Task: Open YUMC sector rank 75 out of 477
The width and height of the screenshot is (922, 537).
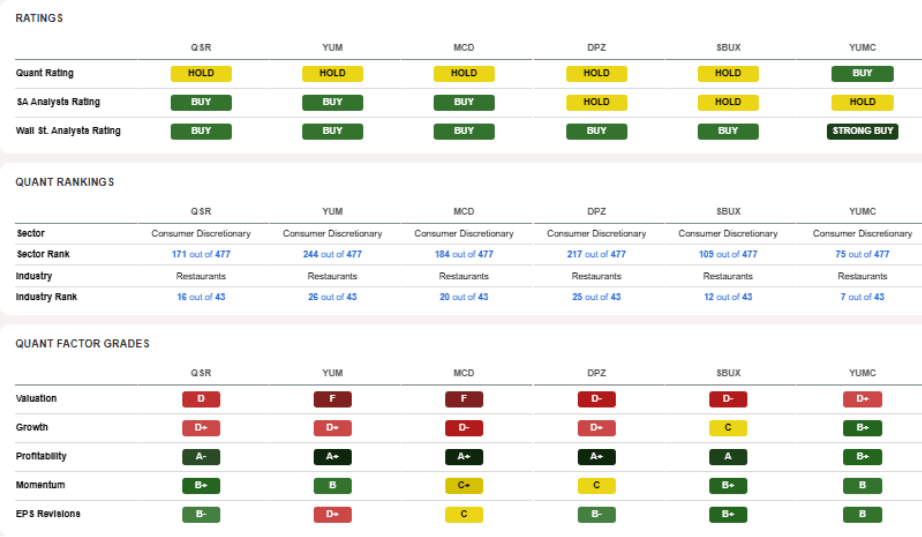Action: tap(862, 254)
